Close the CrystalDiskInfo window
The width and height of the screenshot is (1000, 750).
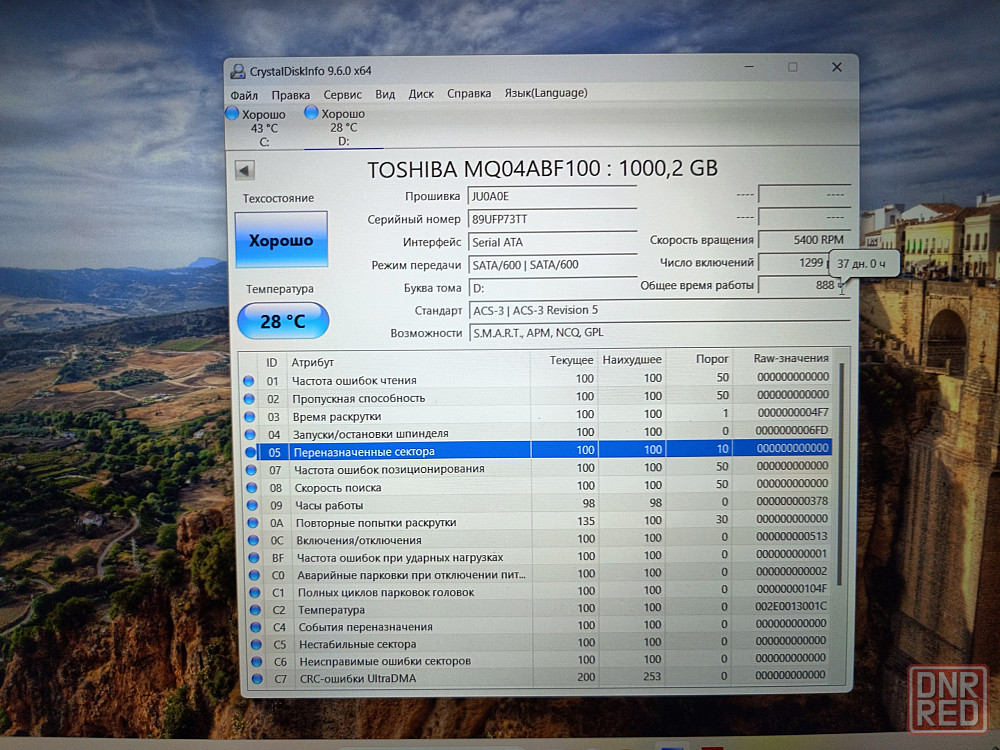tap(837, 67)
